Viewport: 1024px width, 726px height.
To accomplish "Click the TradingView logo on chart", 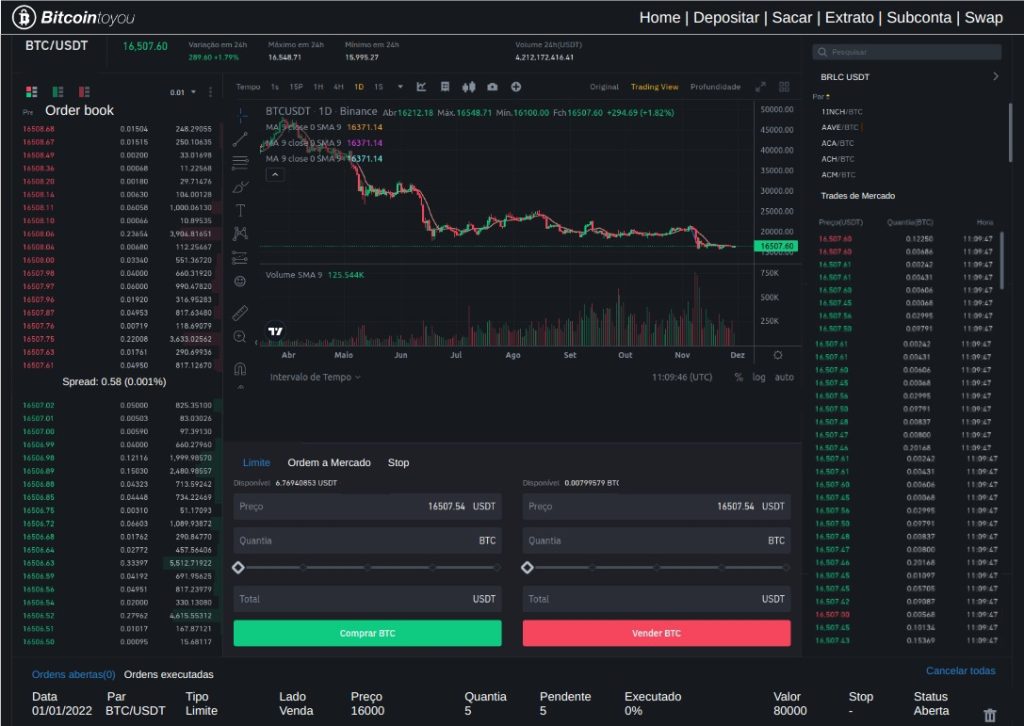I will point(276,331).
